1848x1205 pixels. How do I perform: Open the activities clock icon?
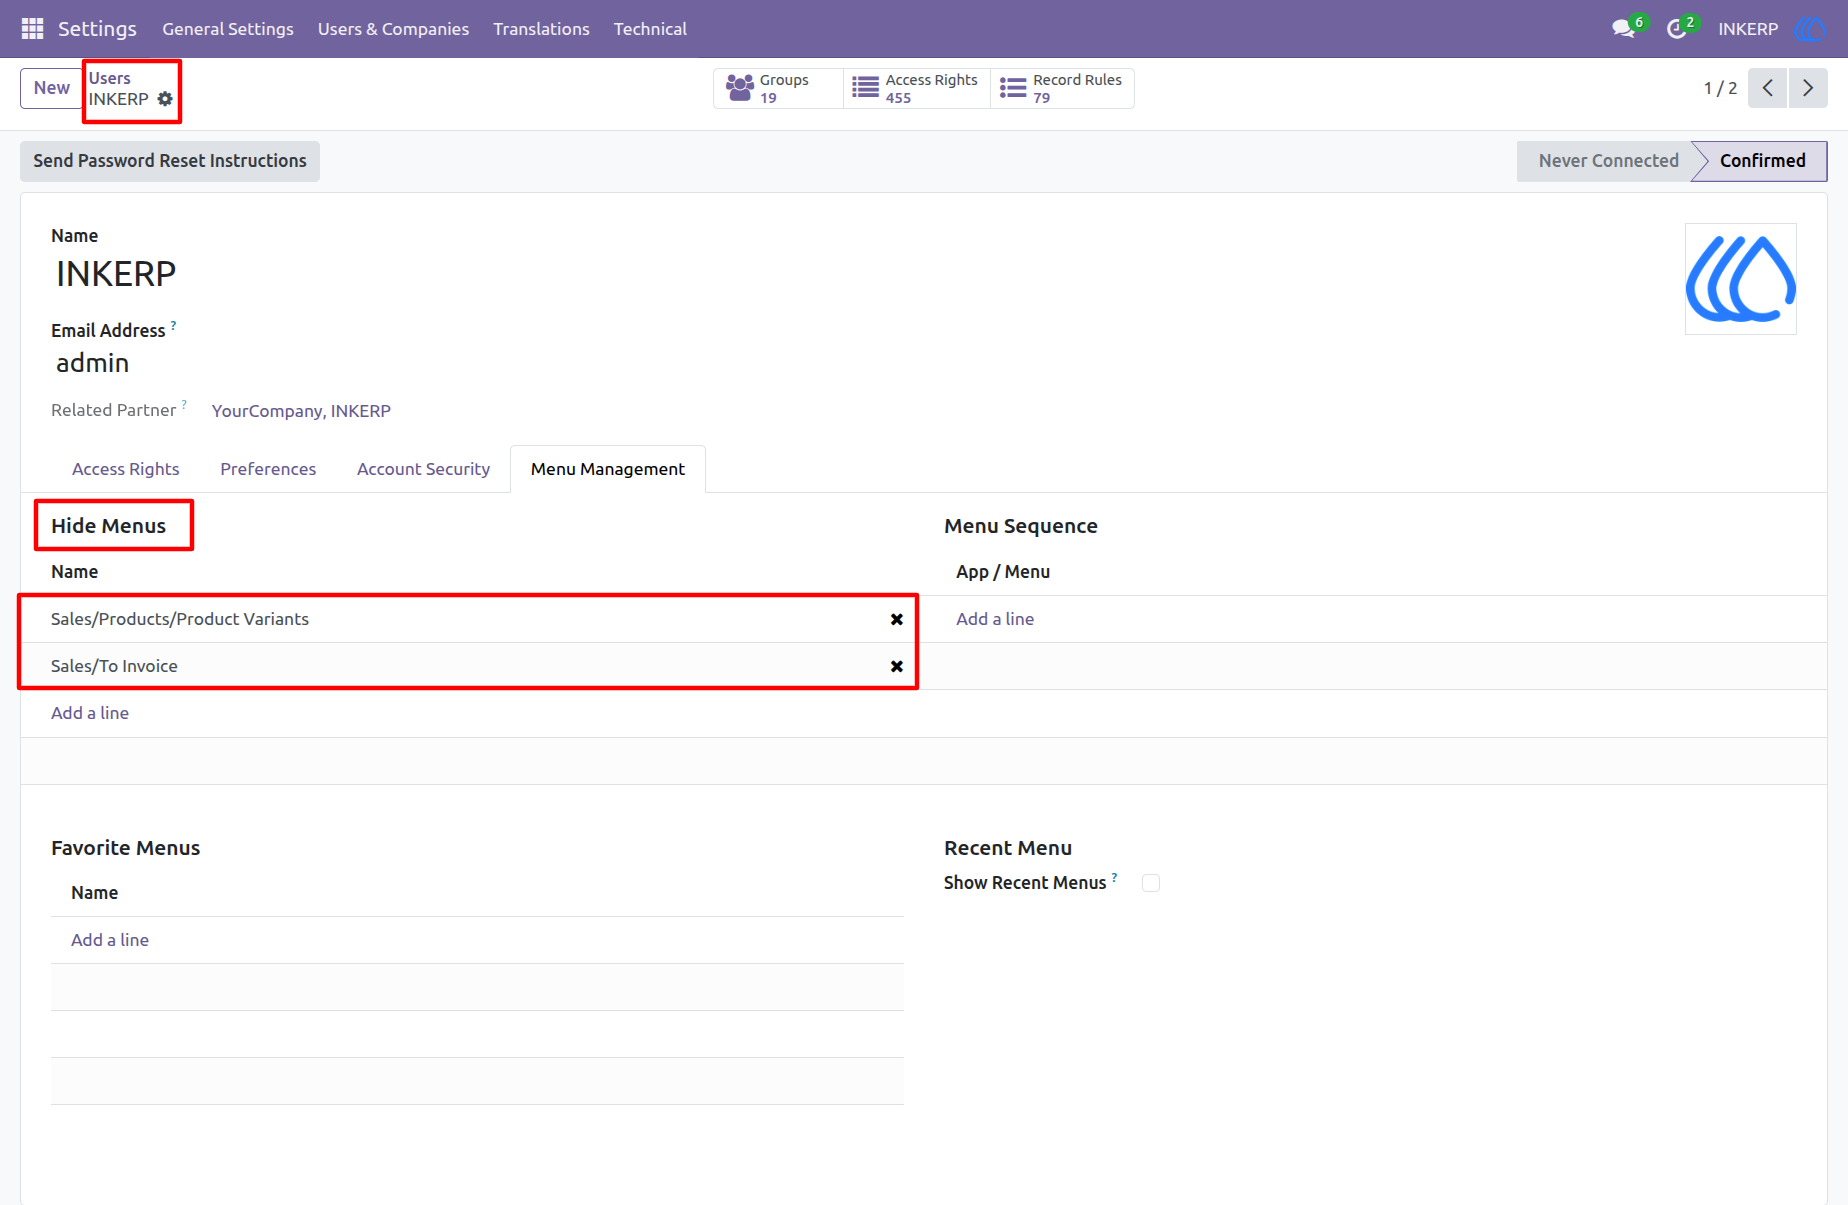pos(1677,29)
